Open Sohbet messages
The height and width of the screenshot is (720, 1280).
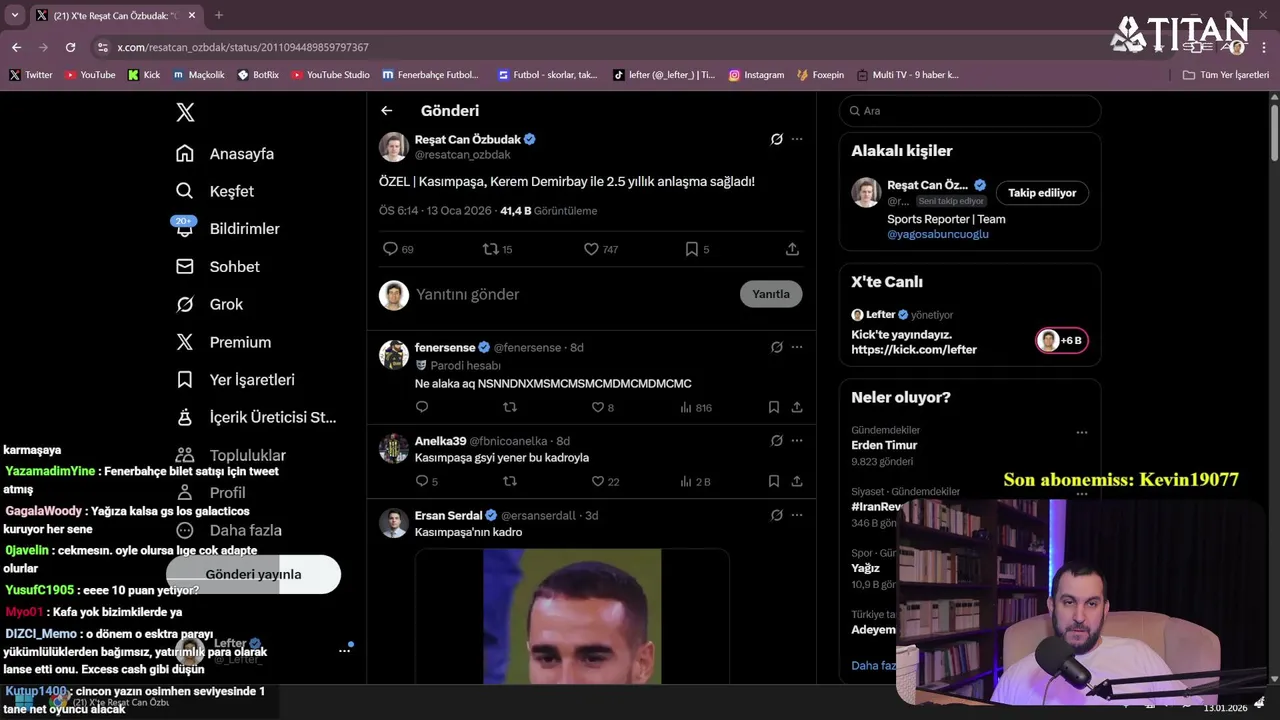(x=217, y=267)
